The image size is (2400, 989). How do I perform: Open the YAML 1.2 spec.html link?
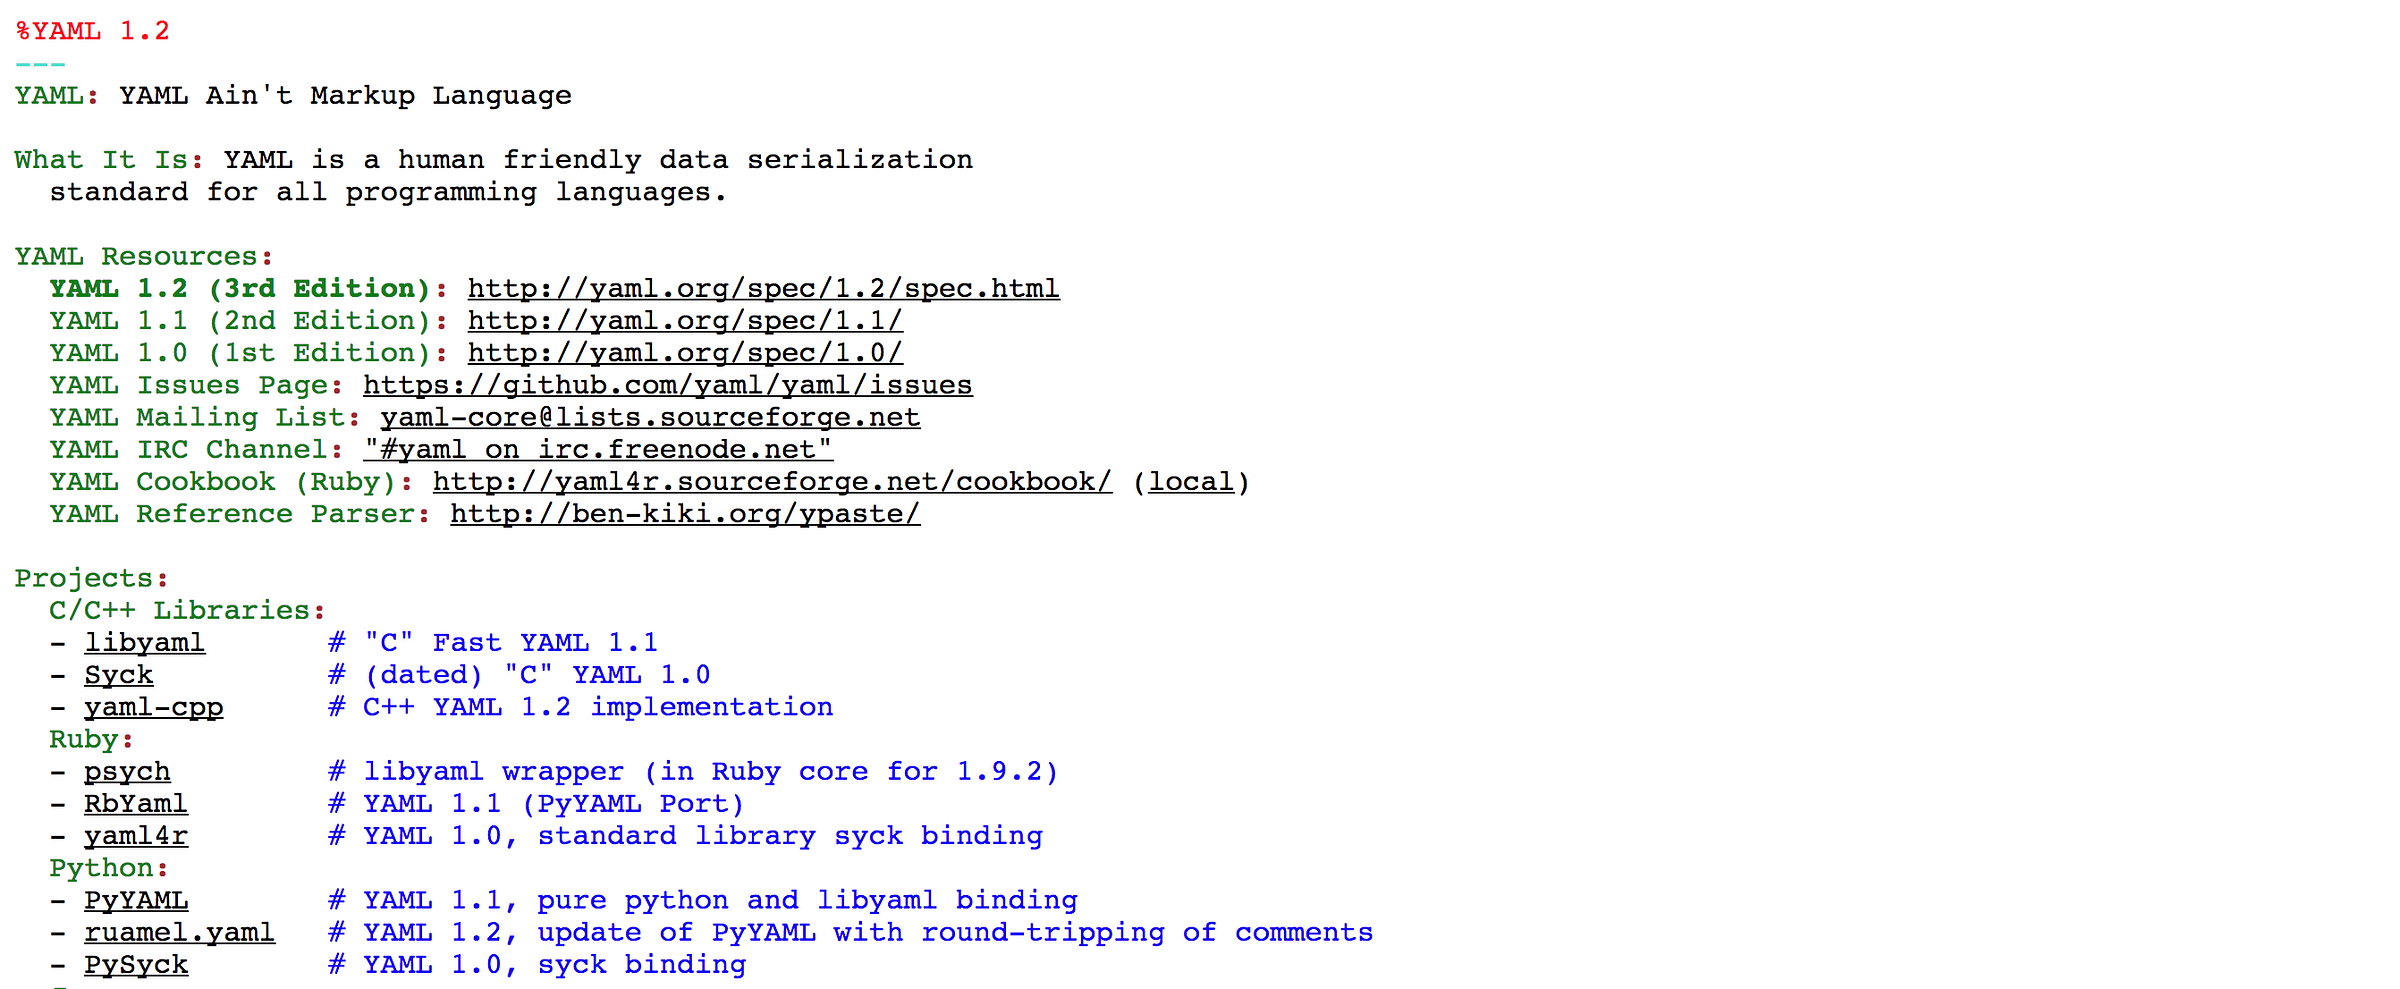click(x=763, y=289)
